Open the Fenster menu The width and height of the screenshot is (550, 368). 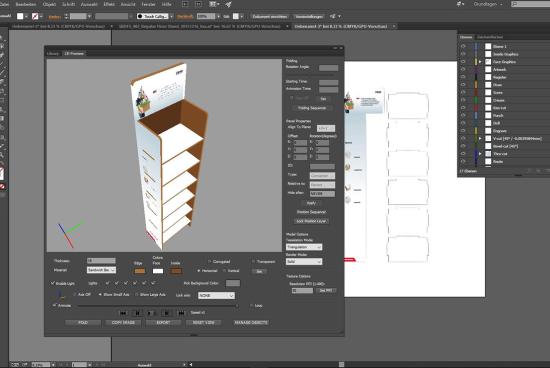tap(149, 4)
